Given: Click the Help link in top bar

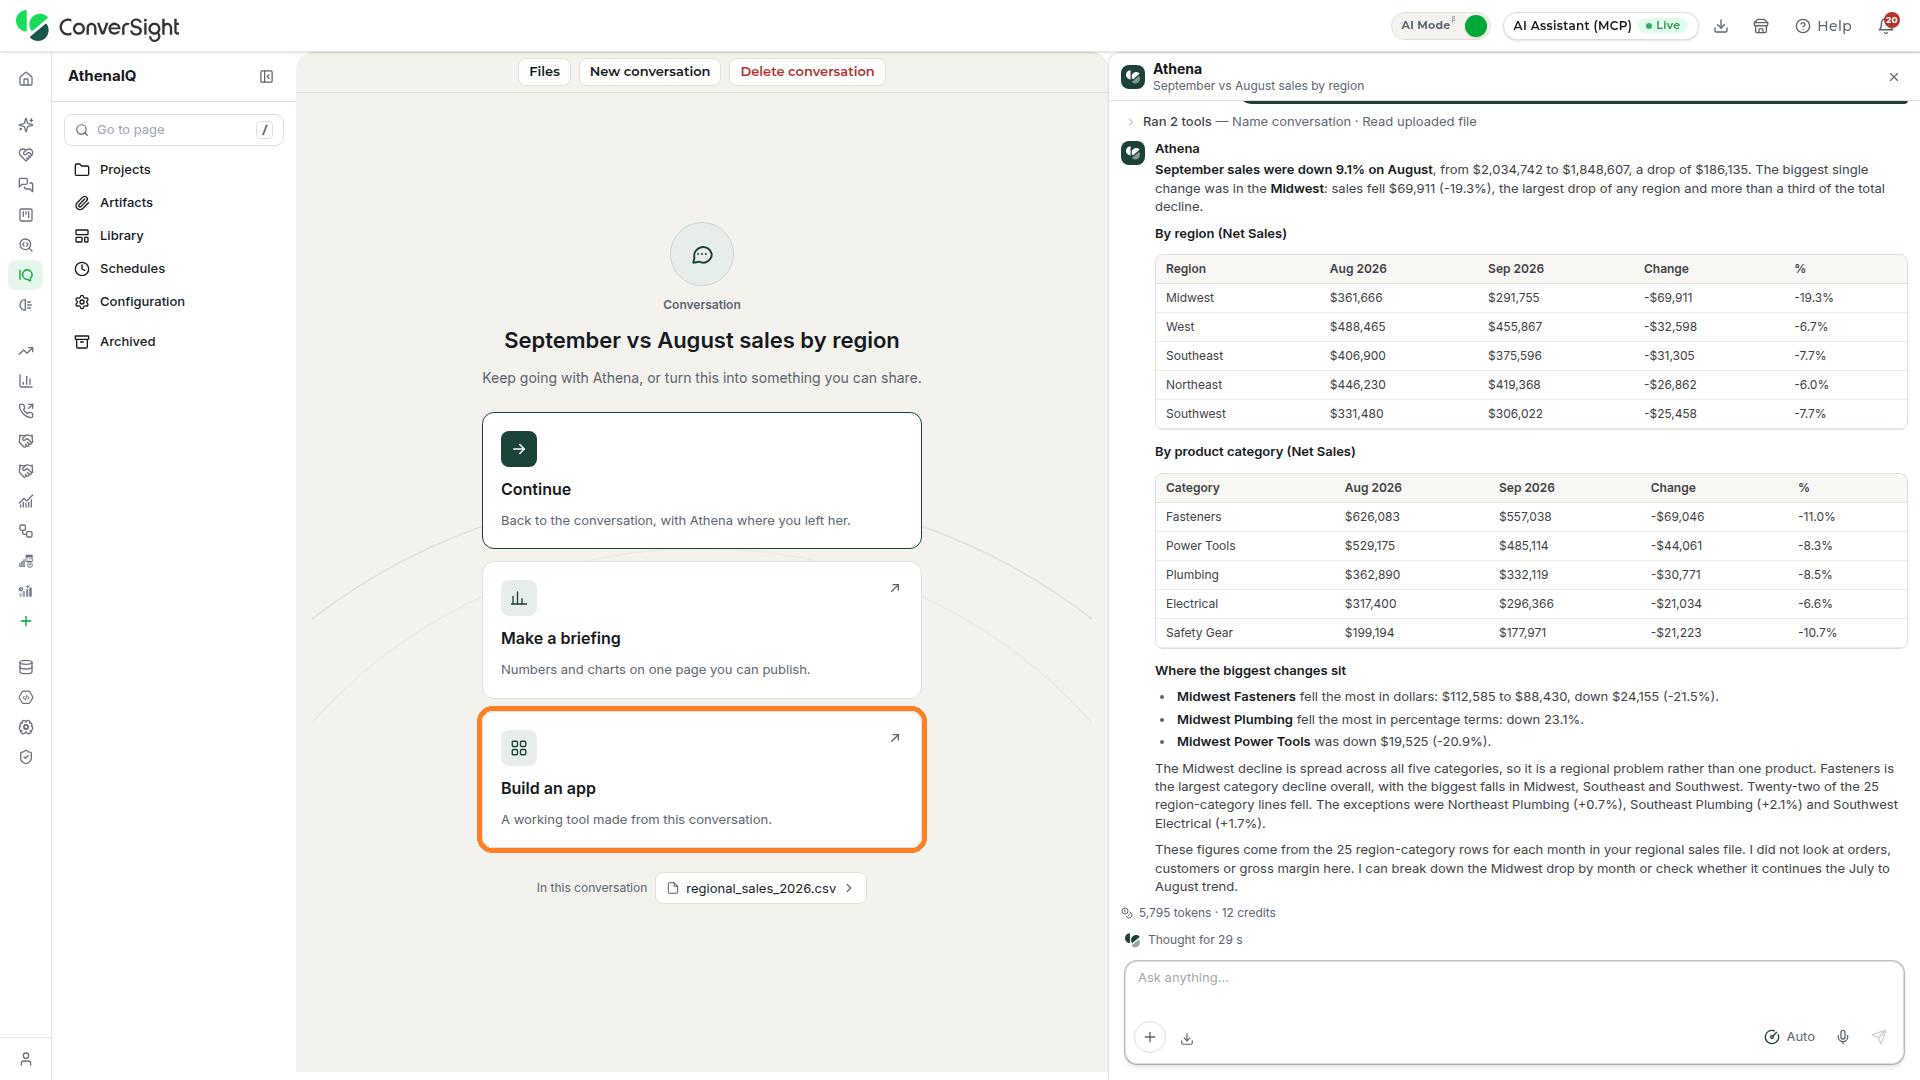Looking at the screenshot, I should (x=1823, y=26).
